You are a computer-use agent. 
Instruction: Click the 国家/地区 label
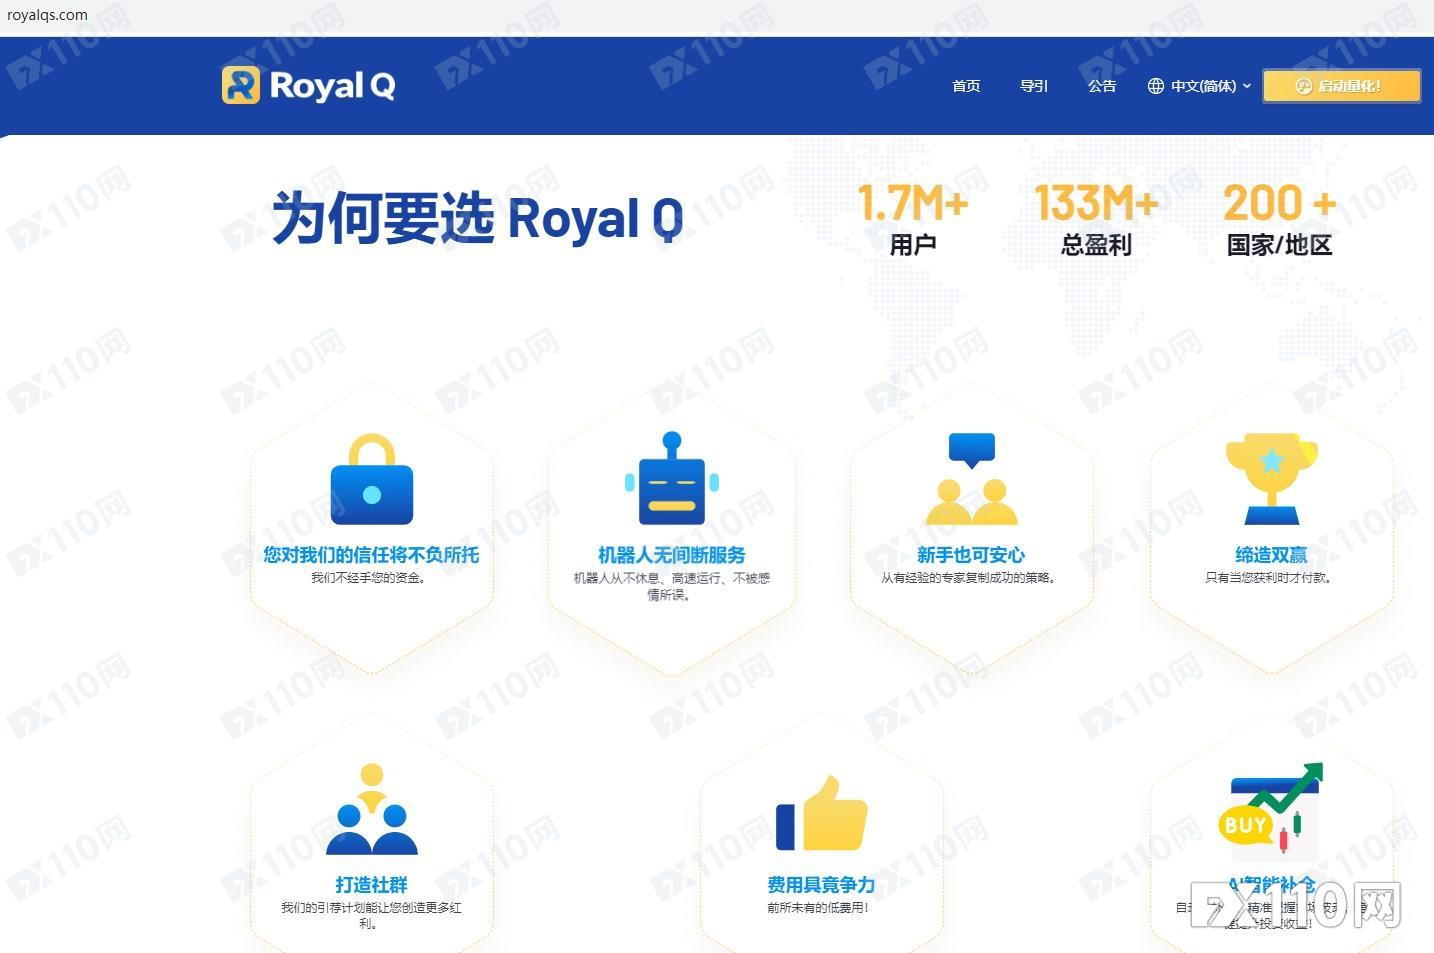[1280, 245]
